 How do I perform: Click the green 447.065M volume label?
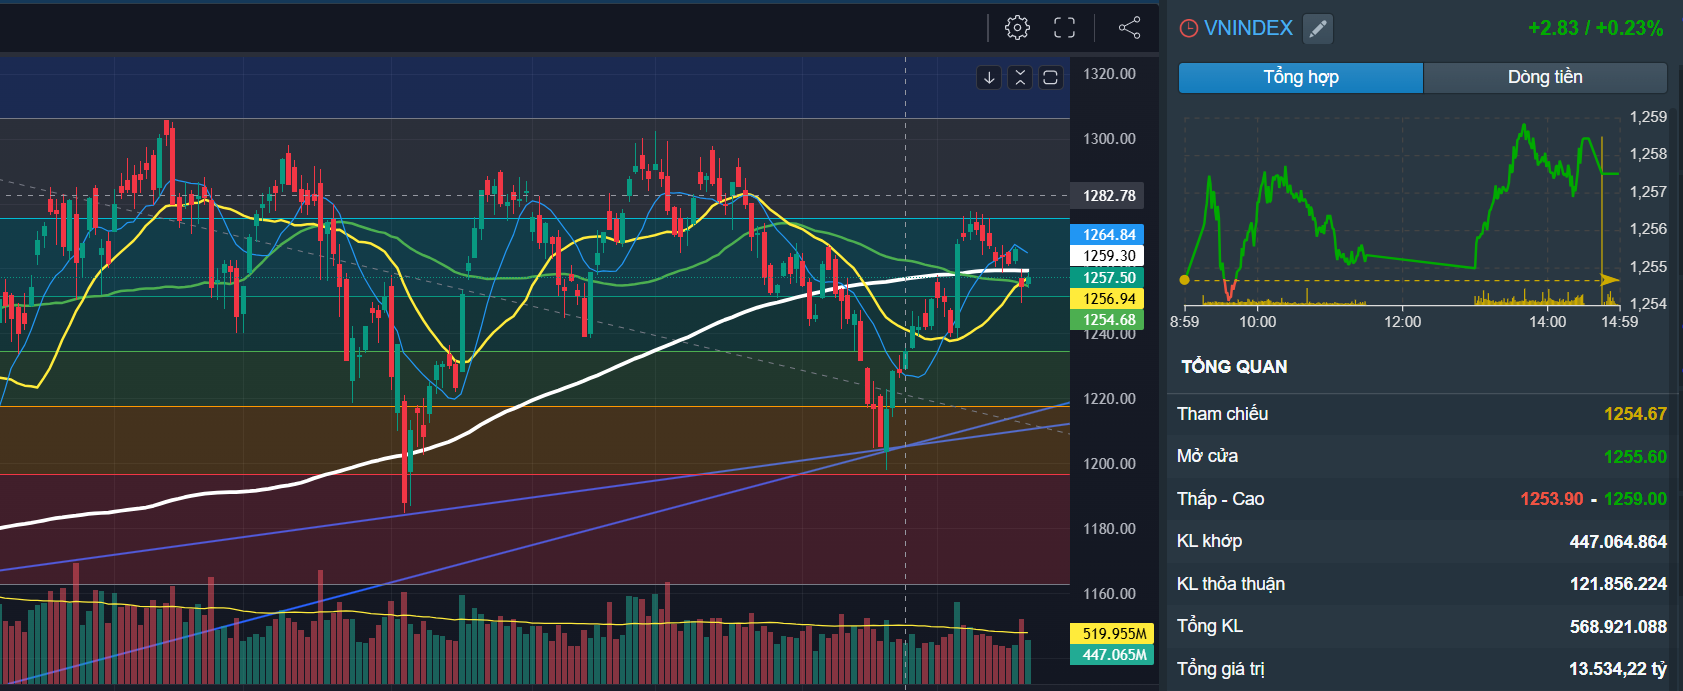[1113, 655]
